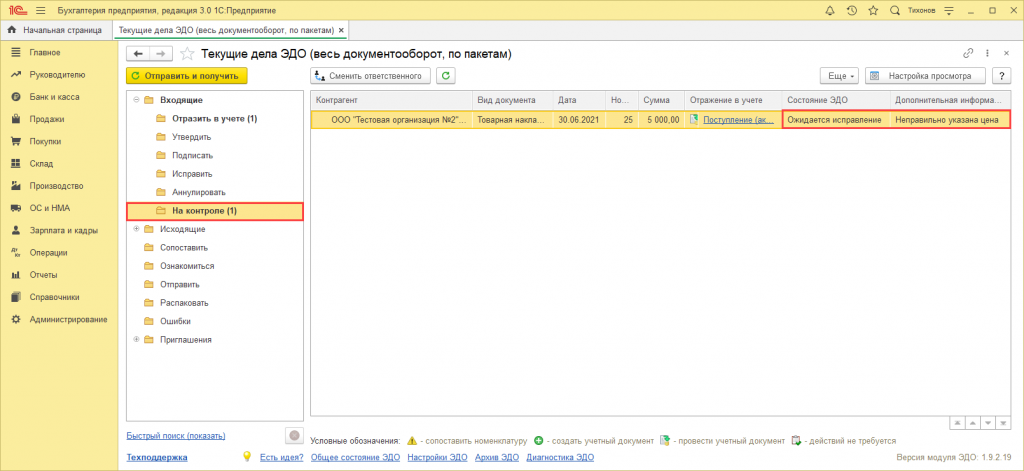The width and height of the screenshot is (1024, 471).
Task: Expand the Приглашения tree node
Action: tap(136, 340)
